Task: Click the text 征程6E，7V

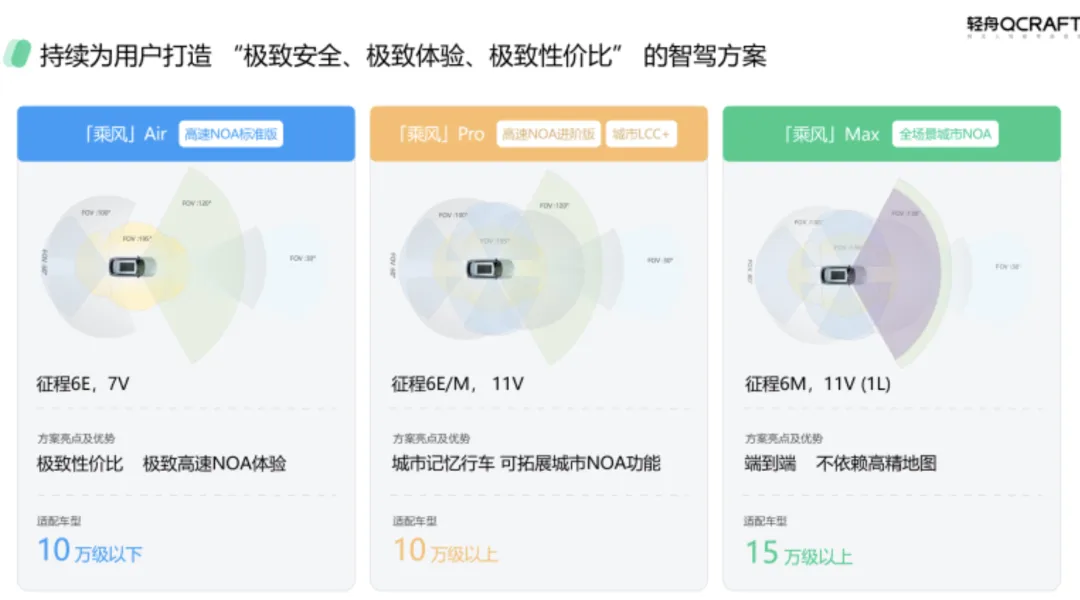Action: click(83, 384)
